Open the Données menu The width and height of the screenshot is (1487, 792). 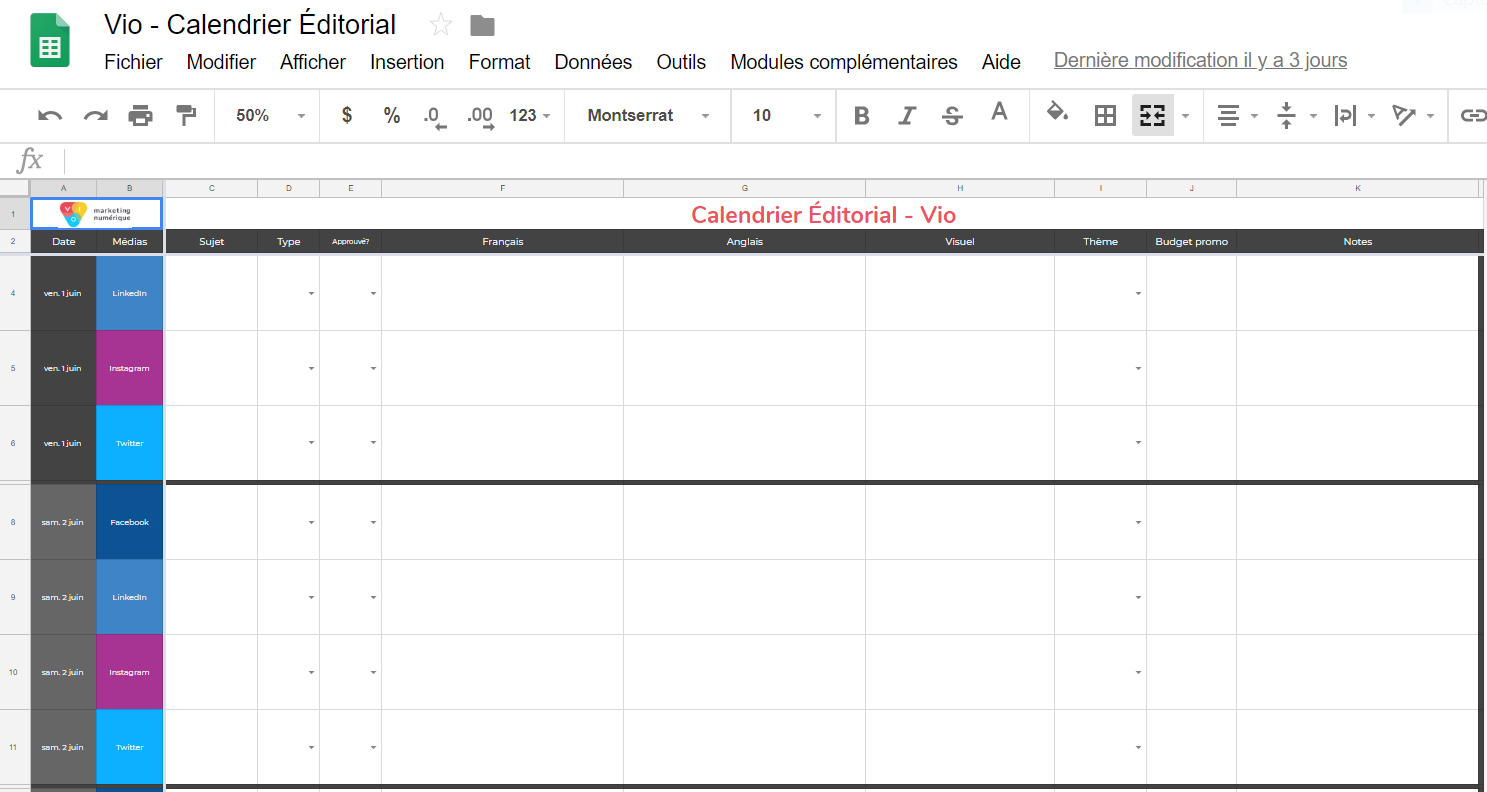pos(593,62)
